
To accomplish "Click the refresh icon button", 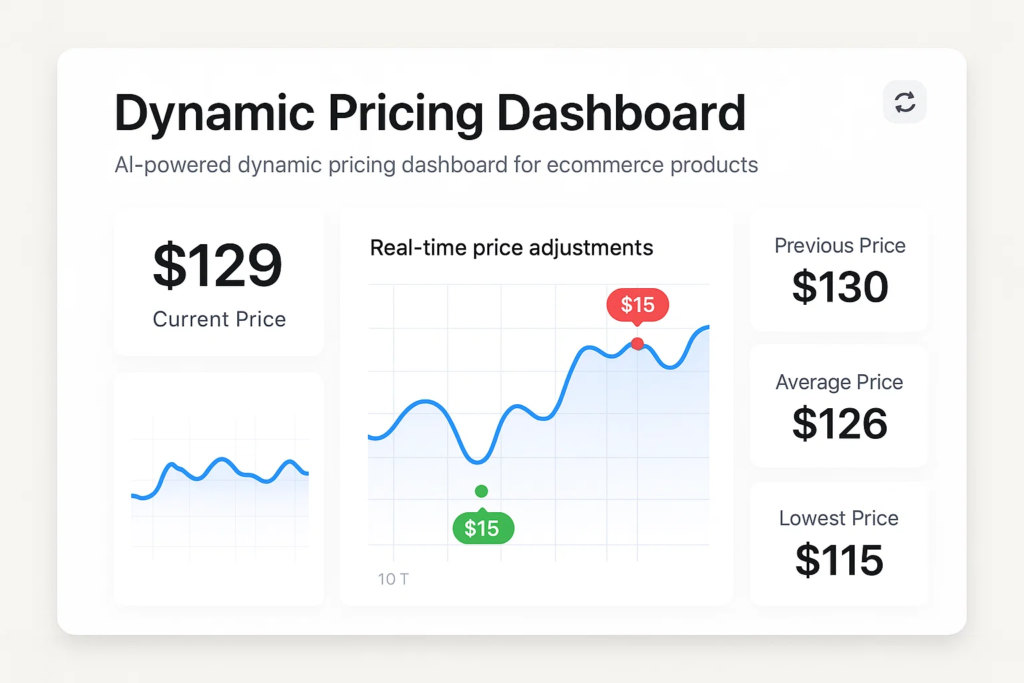I will [x=905, y=103].
